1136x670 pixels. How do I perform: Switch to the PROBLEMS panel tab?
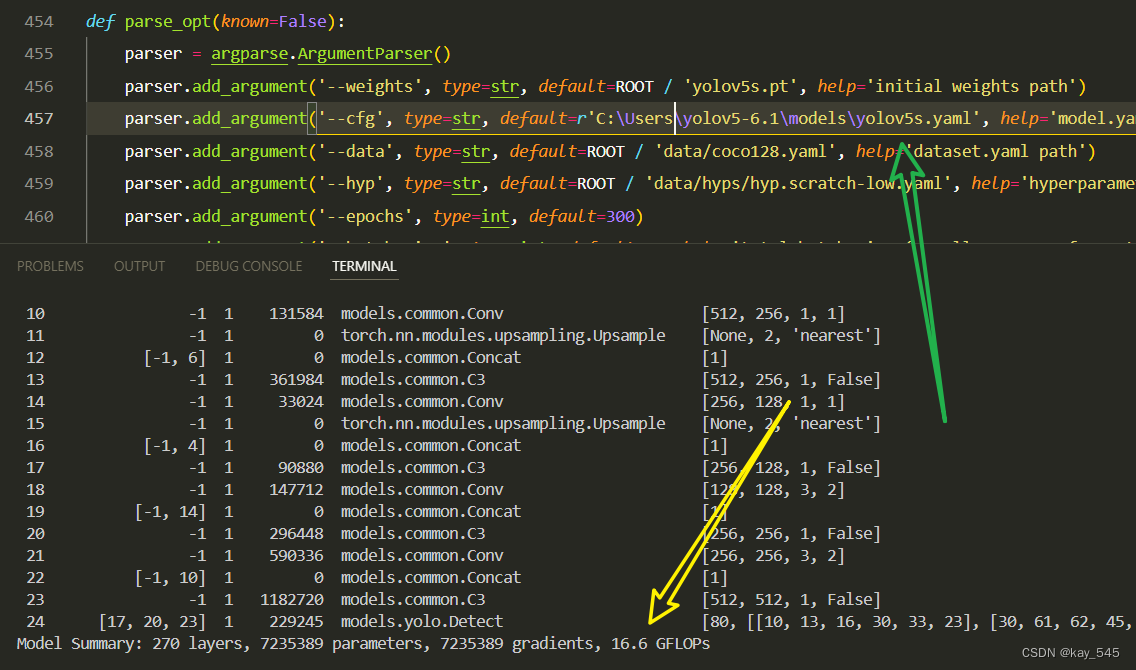(50, 265)
